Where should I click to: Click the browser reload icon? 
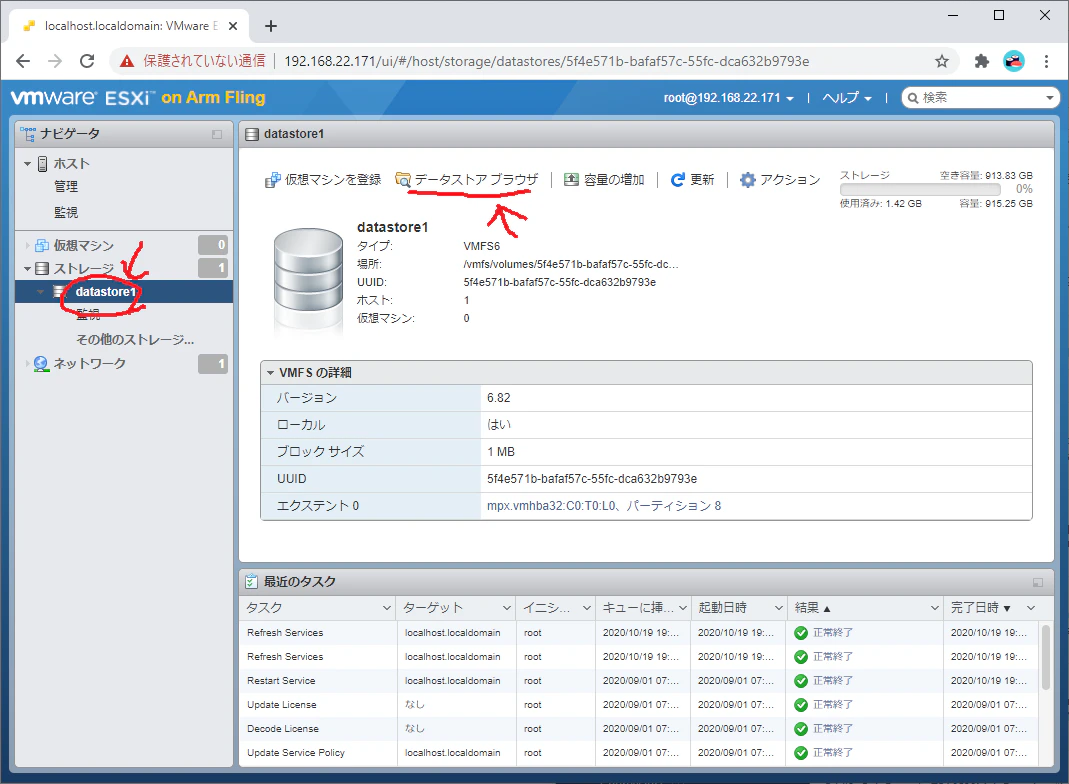(87, 61)
